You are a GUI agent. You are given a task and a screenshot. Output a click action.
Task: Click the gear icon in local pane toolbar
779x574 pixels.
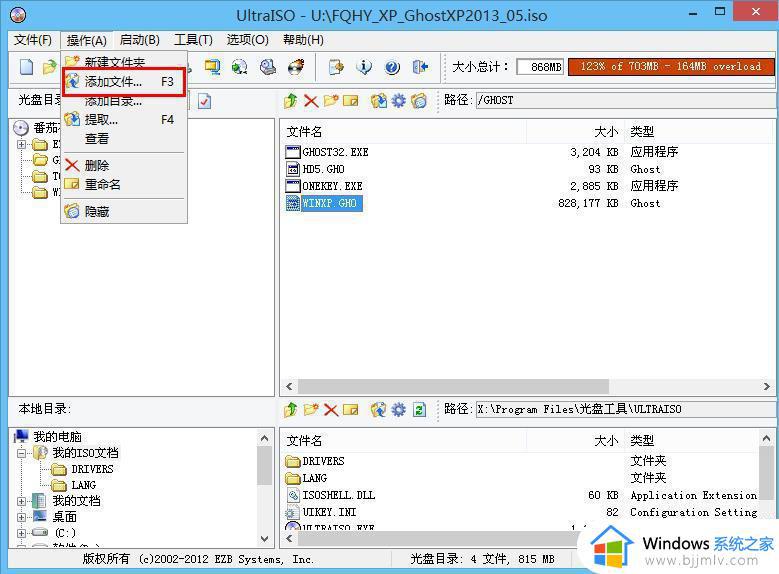pyautogui.click(x=398, y=410)
